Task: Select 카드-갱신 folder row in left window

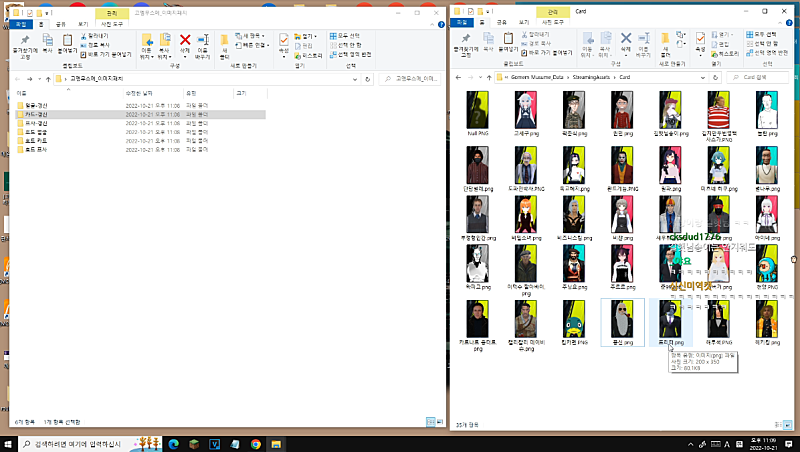Action: [x=140, y=114]
